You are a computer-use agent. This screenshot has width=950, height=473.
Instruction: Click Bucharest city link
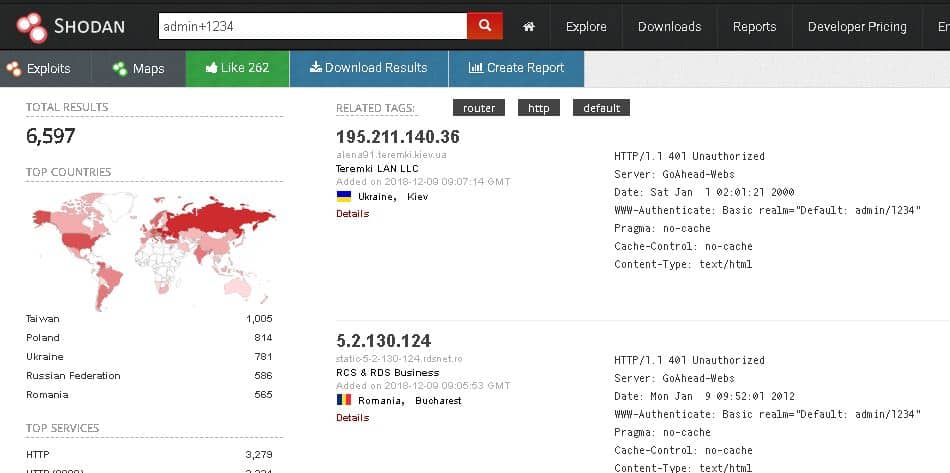tap(438, 400)
